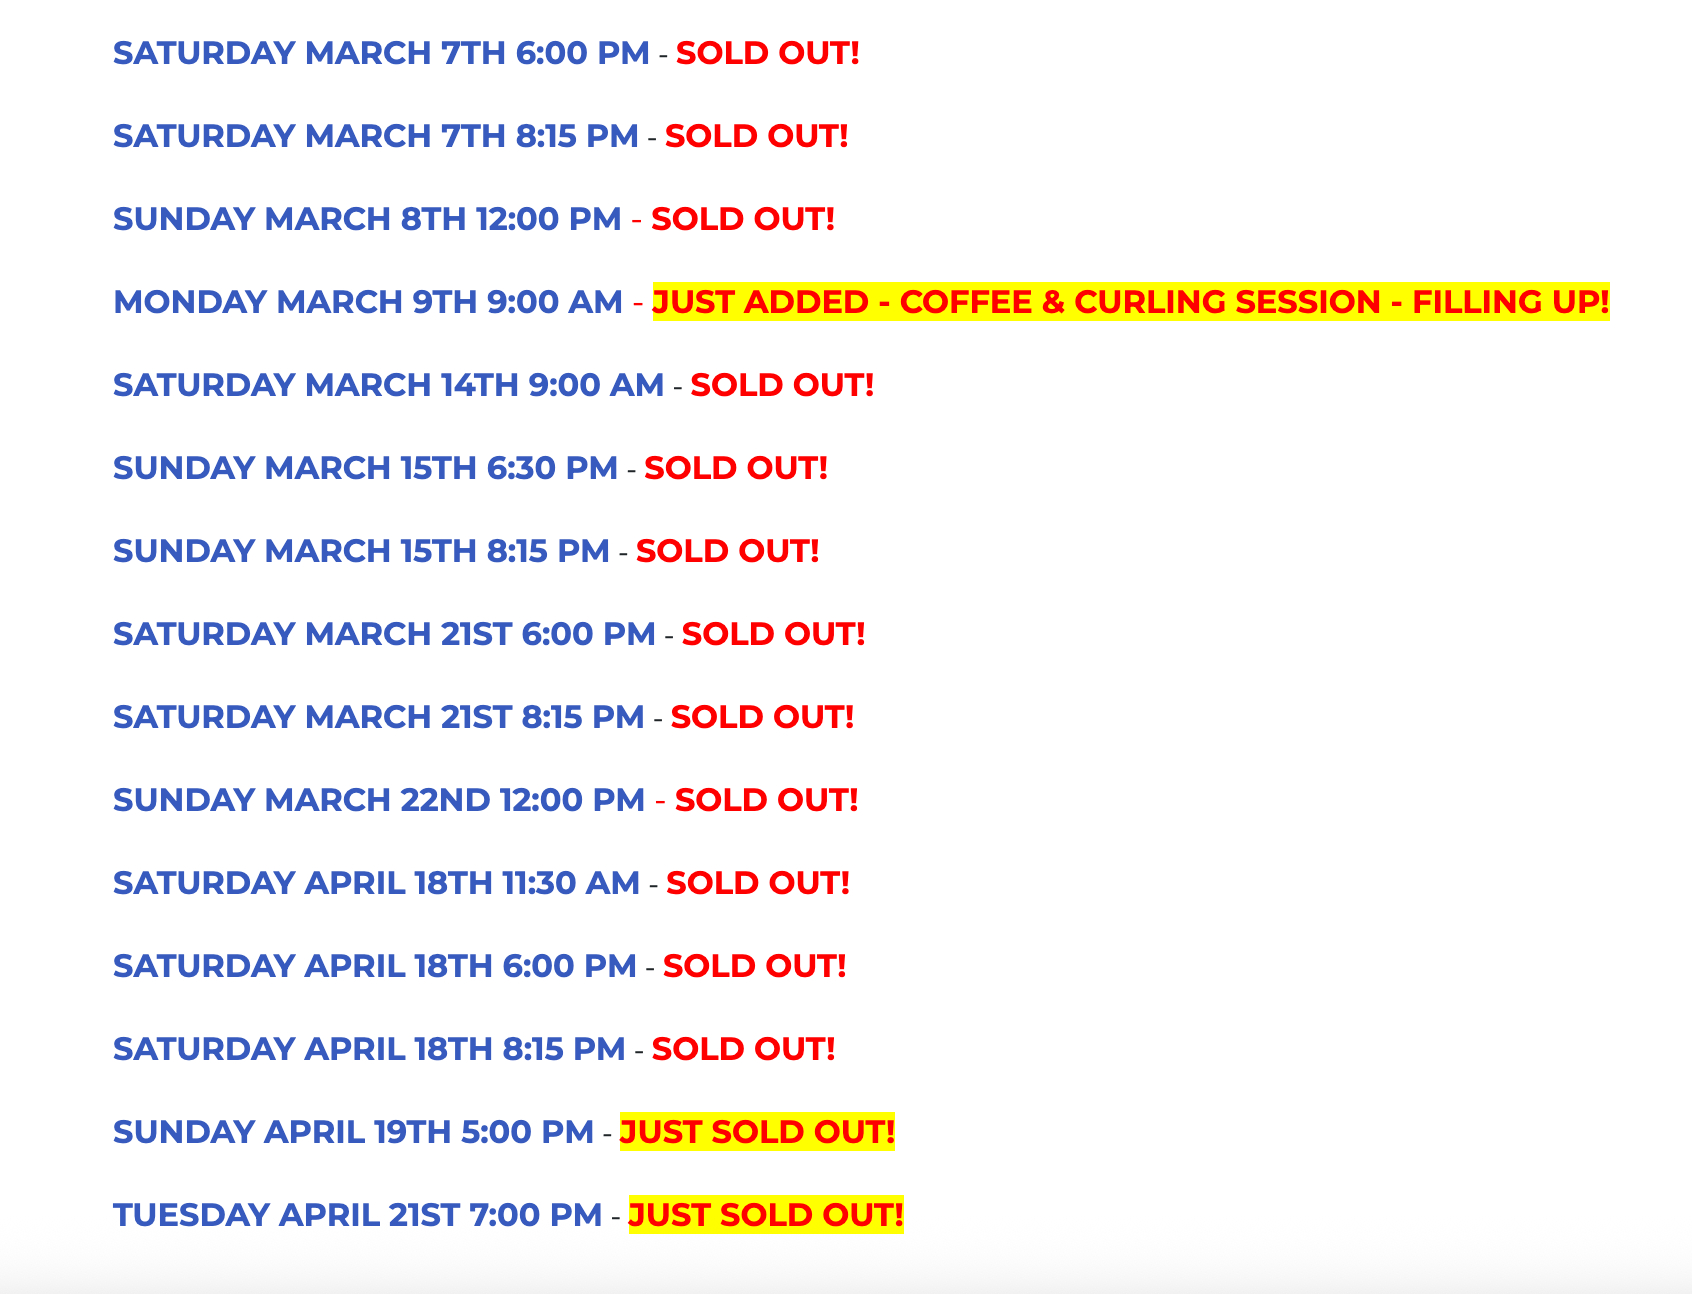Open the Sunday March 15th 6:30 PM session
The image size is (1692, 1294).
[x=365, y=468]
